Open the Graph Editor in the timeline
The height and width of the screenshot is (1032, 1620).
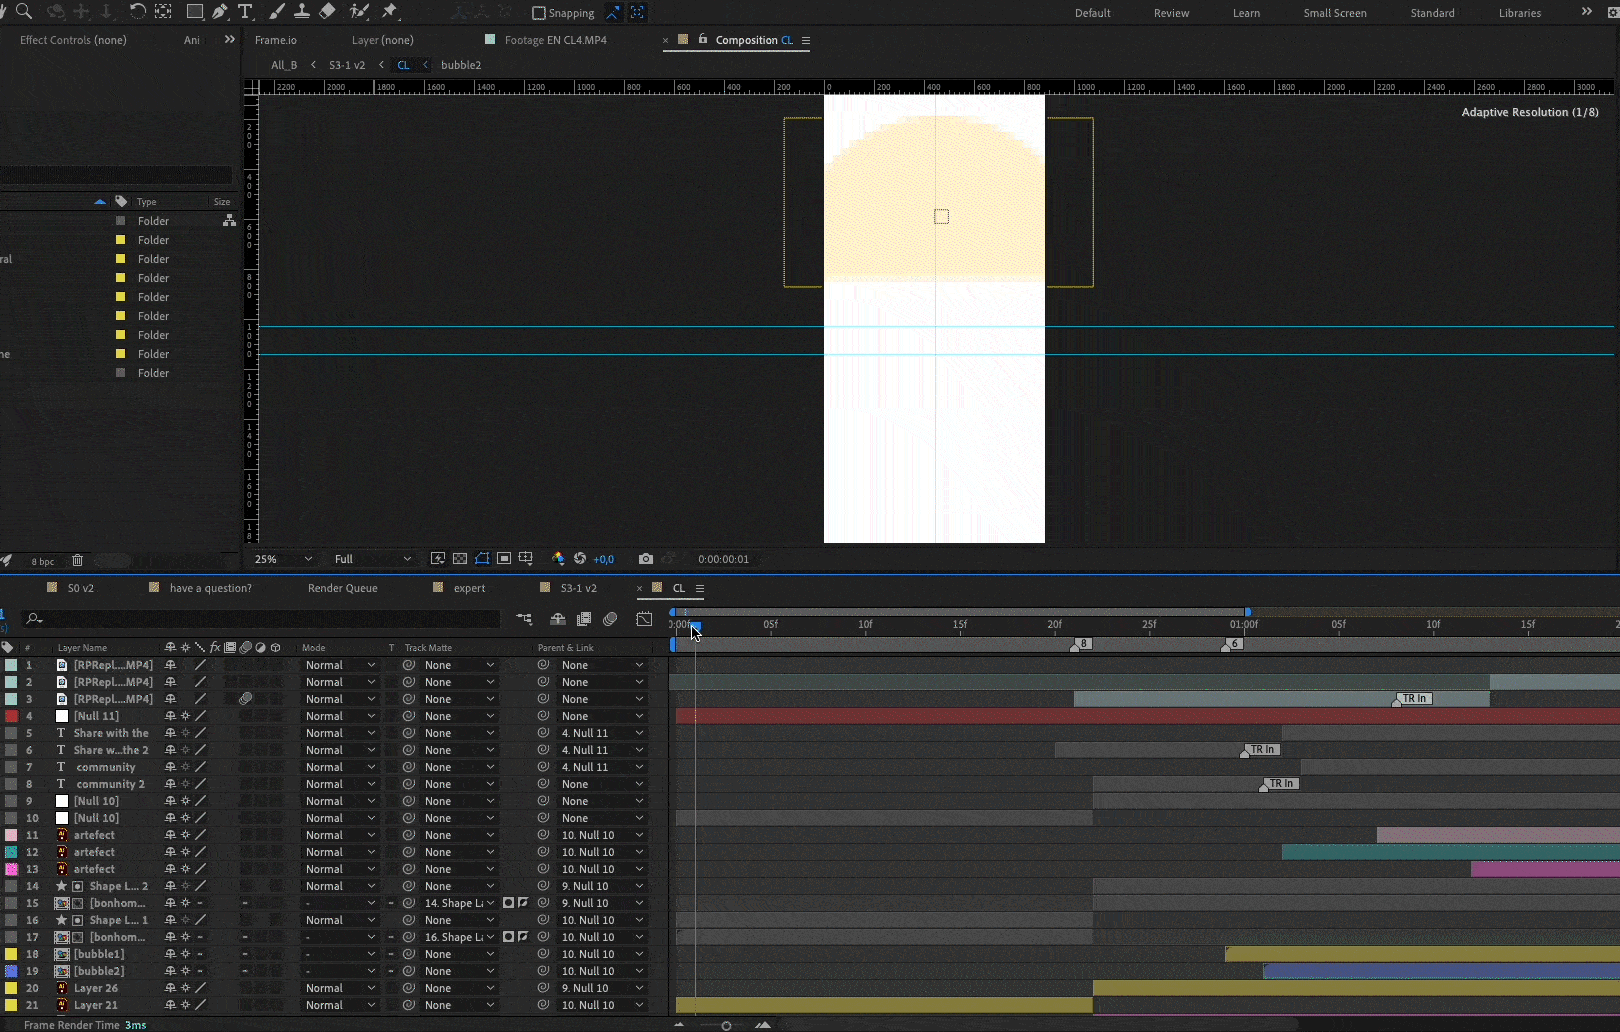click(x=644, y=619)
